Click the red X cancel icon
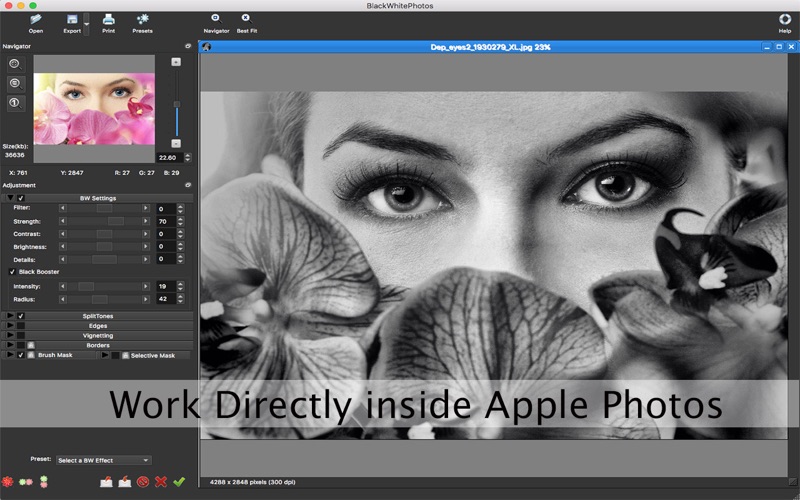 click(x=161, y=481)
